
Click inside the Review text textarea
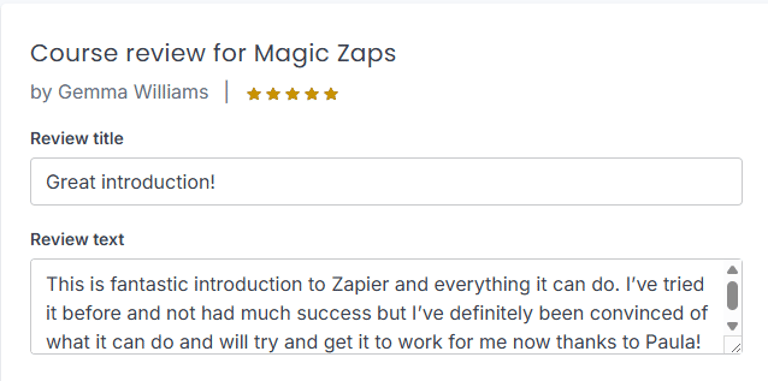coord(378,307)
